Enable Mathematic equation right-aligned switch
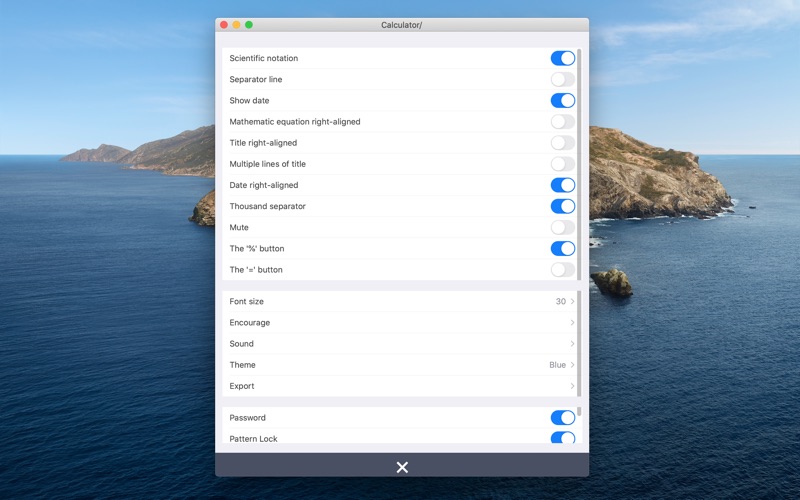Screen dimensions: 800x500 tap(563, 121)
